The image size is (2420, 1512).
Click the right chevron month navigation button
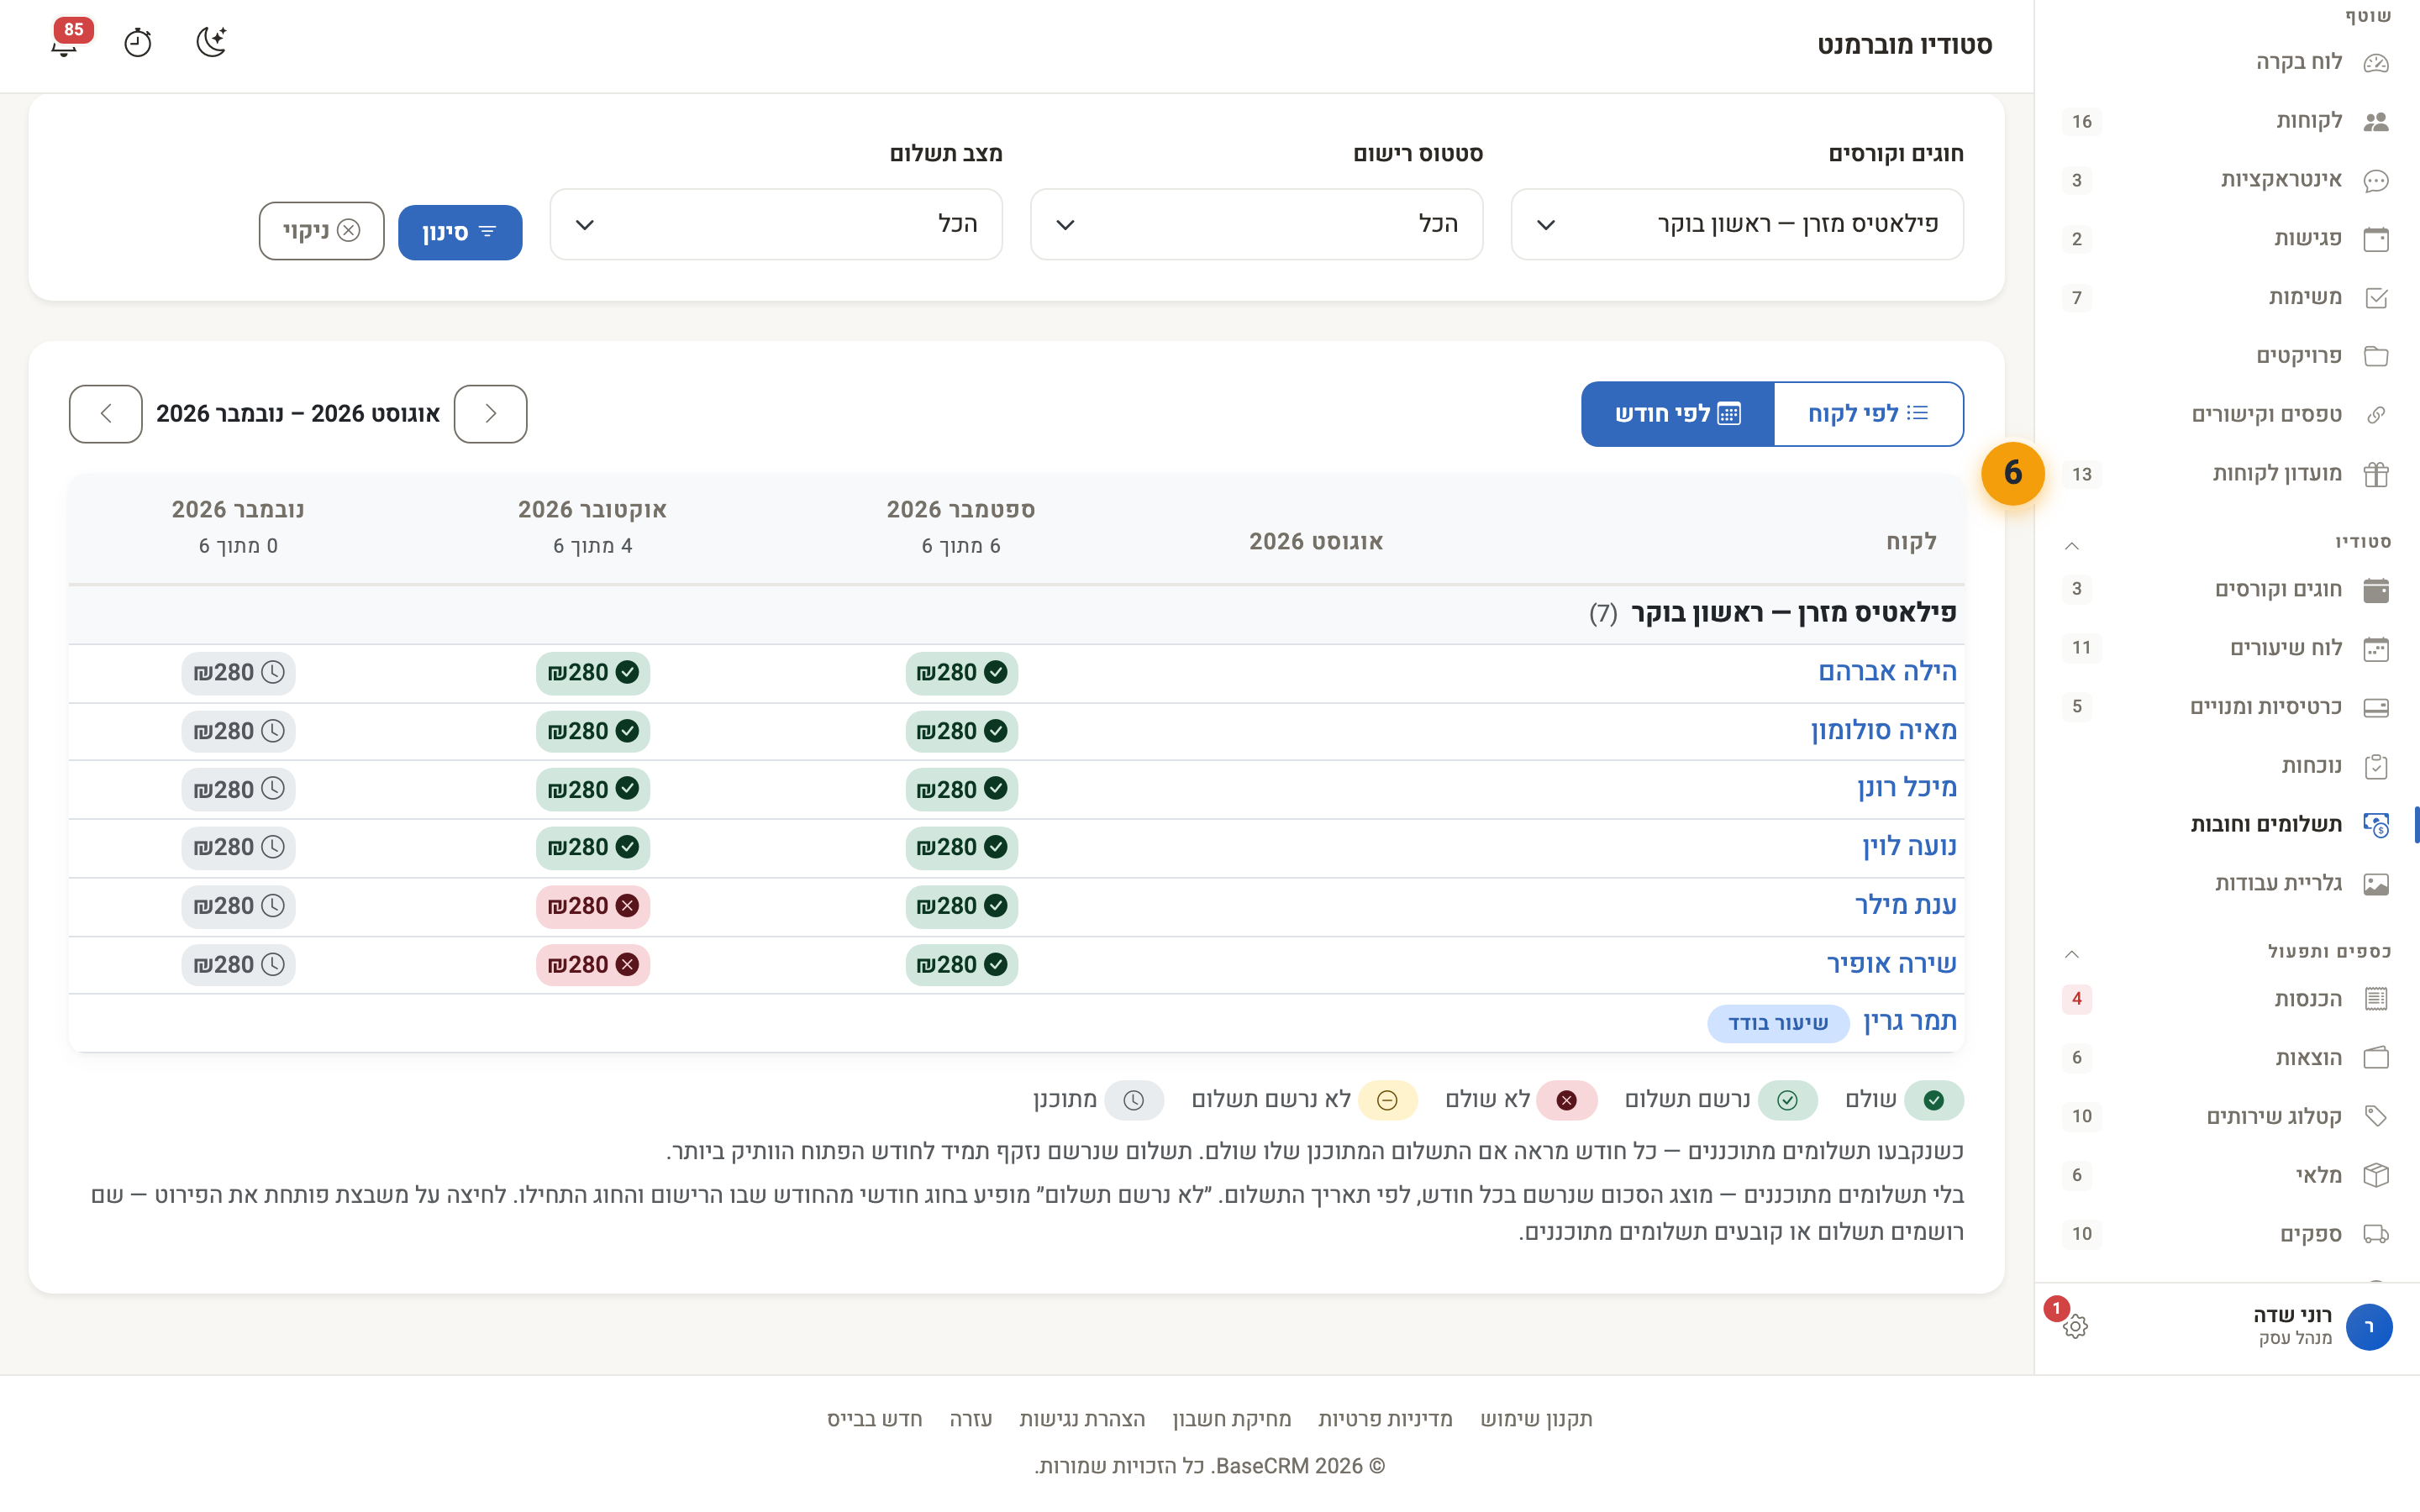pyautogui.click(x=490, y=414)
